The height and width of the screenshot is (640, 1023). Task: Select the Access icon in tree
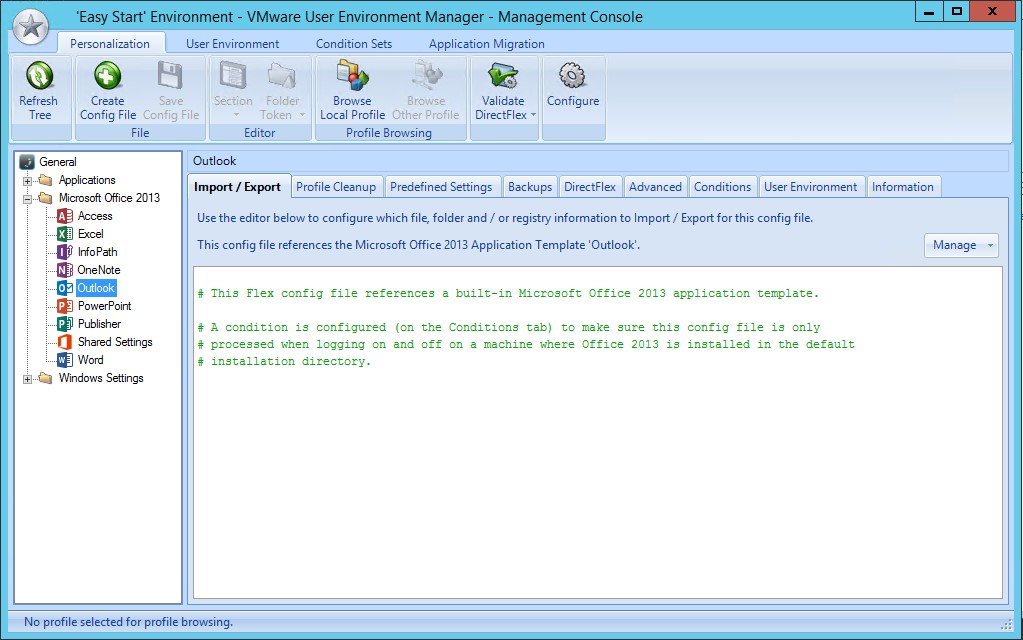click(65, 216)
